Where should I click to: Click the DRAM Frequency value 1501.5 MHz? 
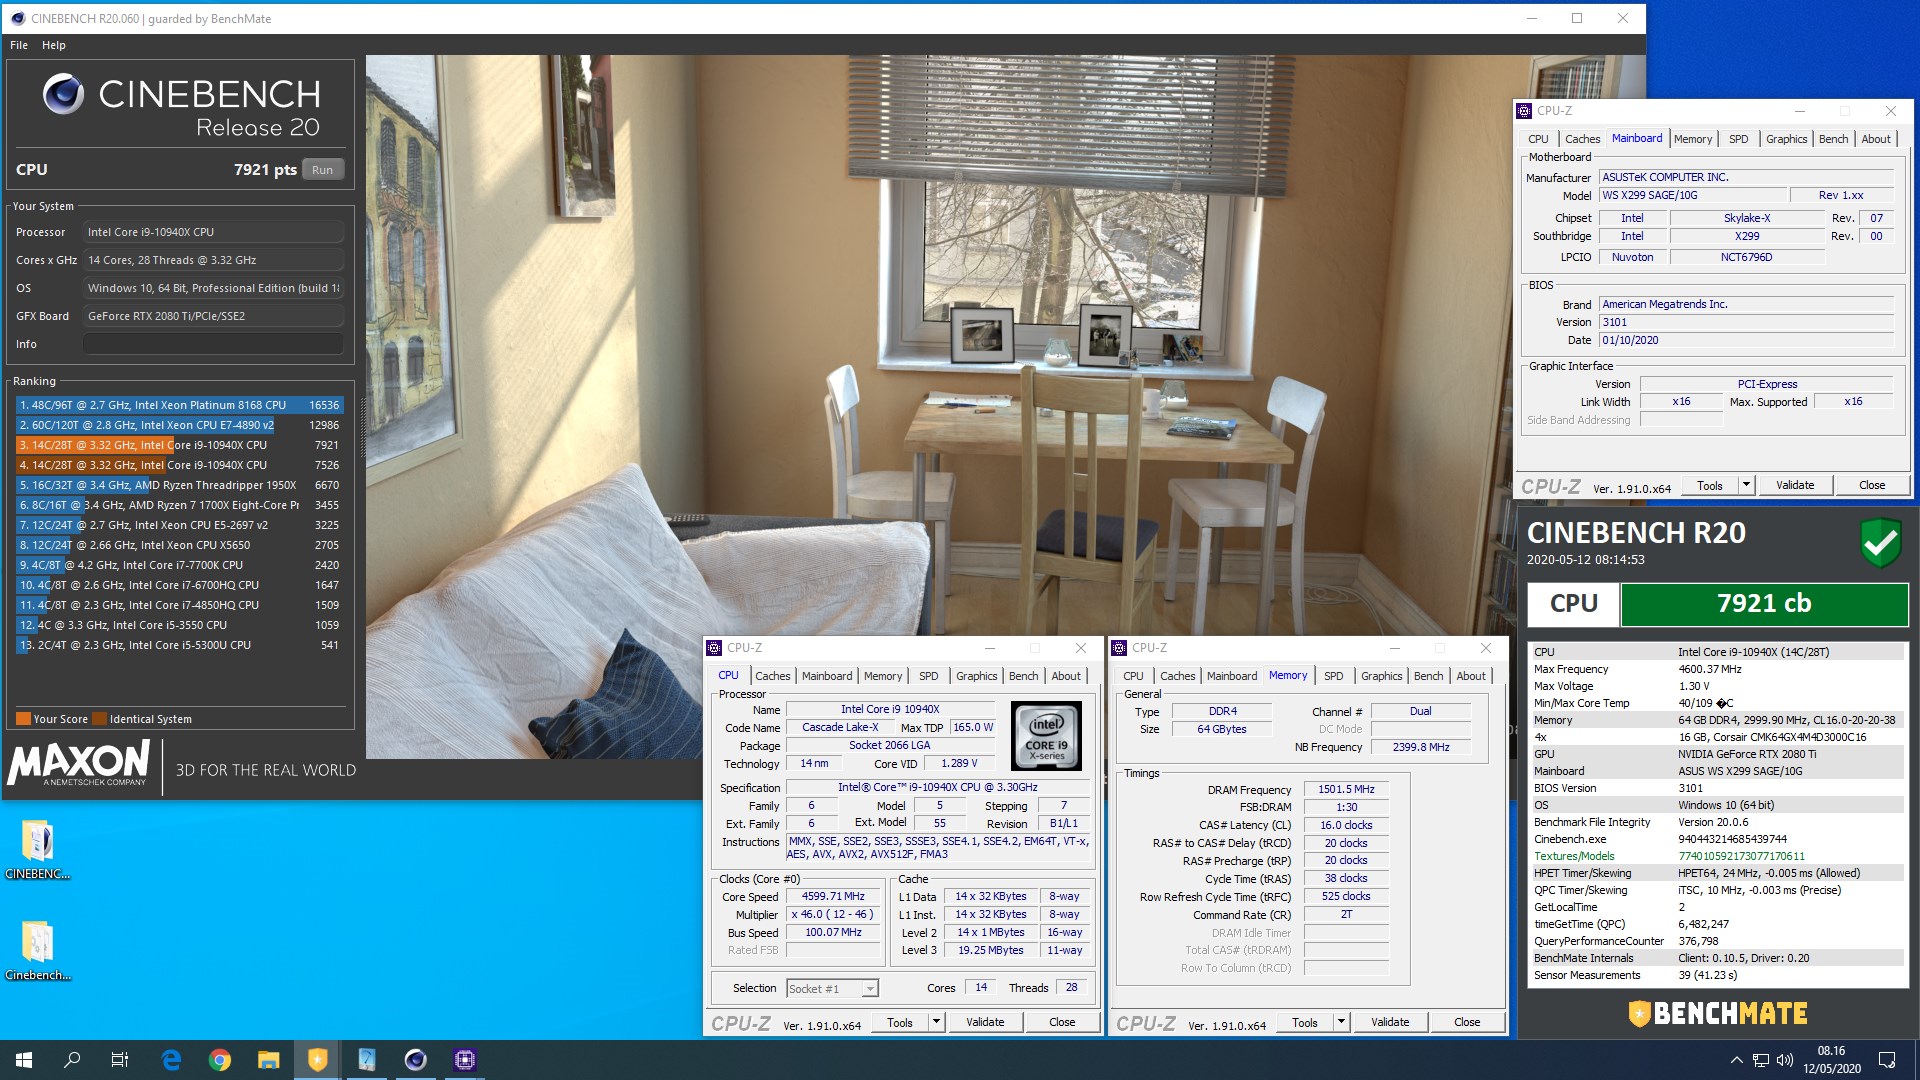coord(1346,789)
